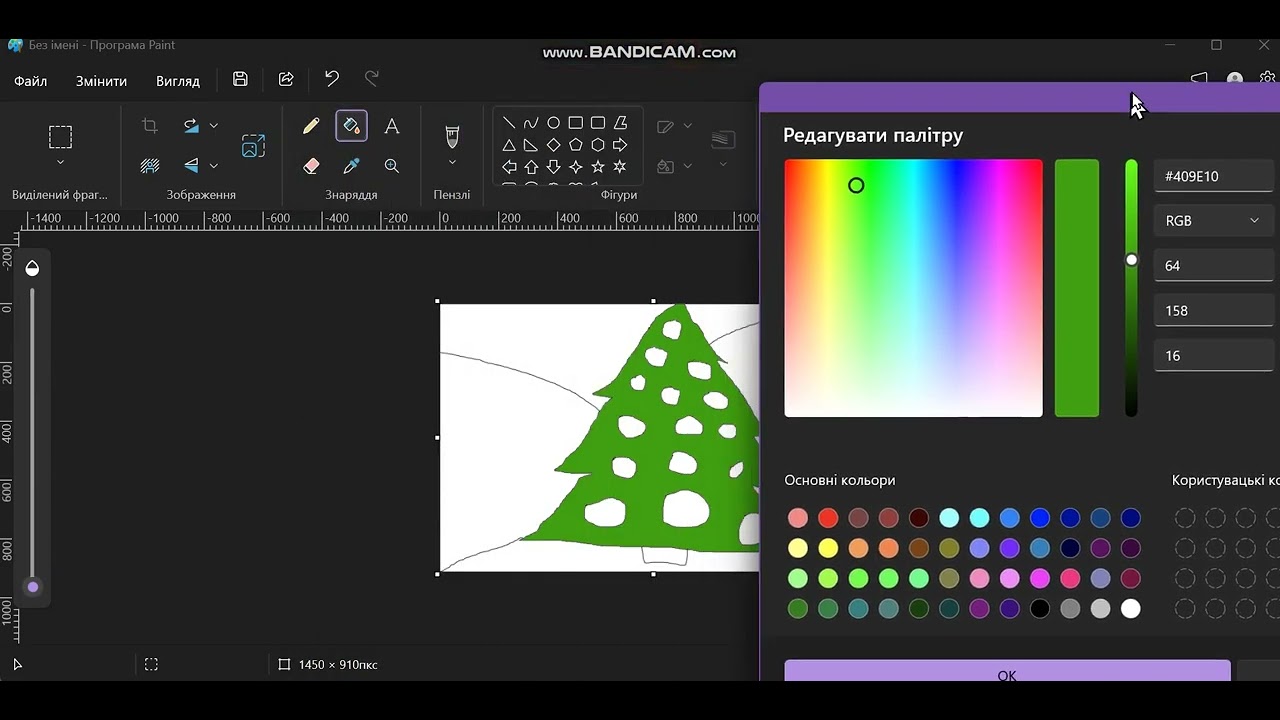The height and width of the screenshot is (720, 1280).
Task: Select the Line shape
Action: coord(509,123)
